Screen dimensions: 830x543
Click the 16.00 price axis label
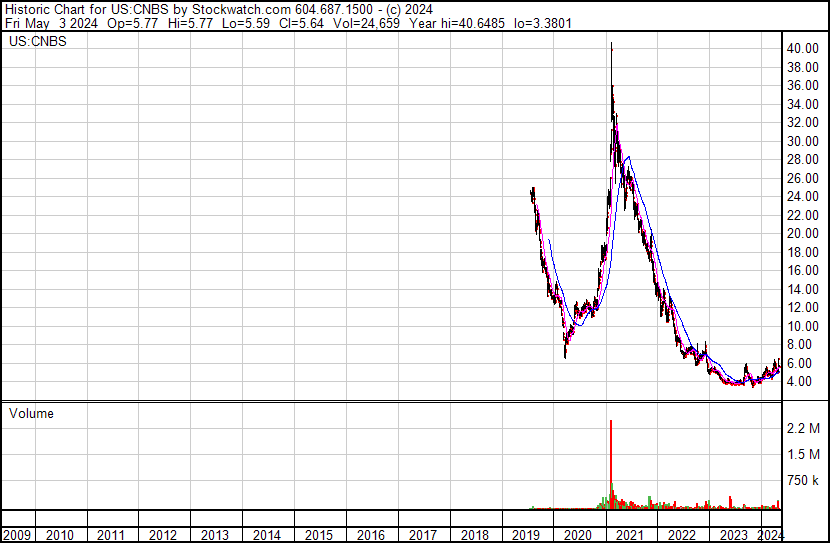pos(802,270)
